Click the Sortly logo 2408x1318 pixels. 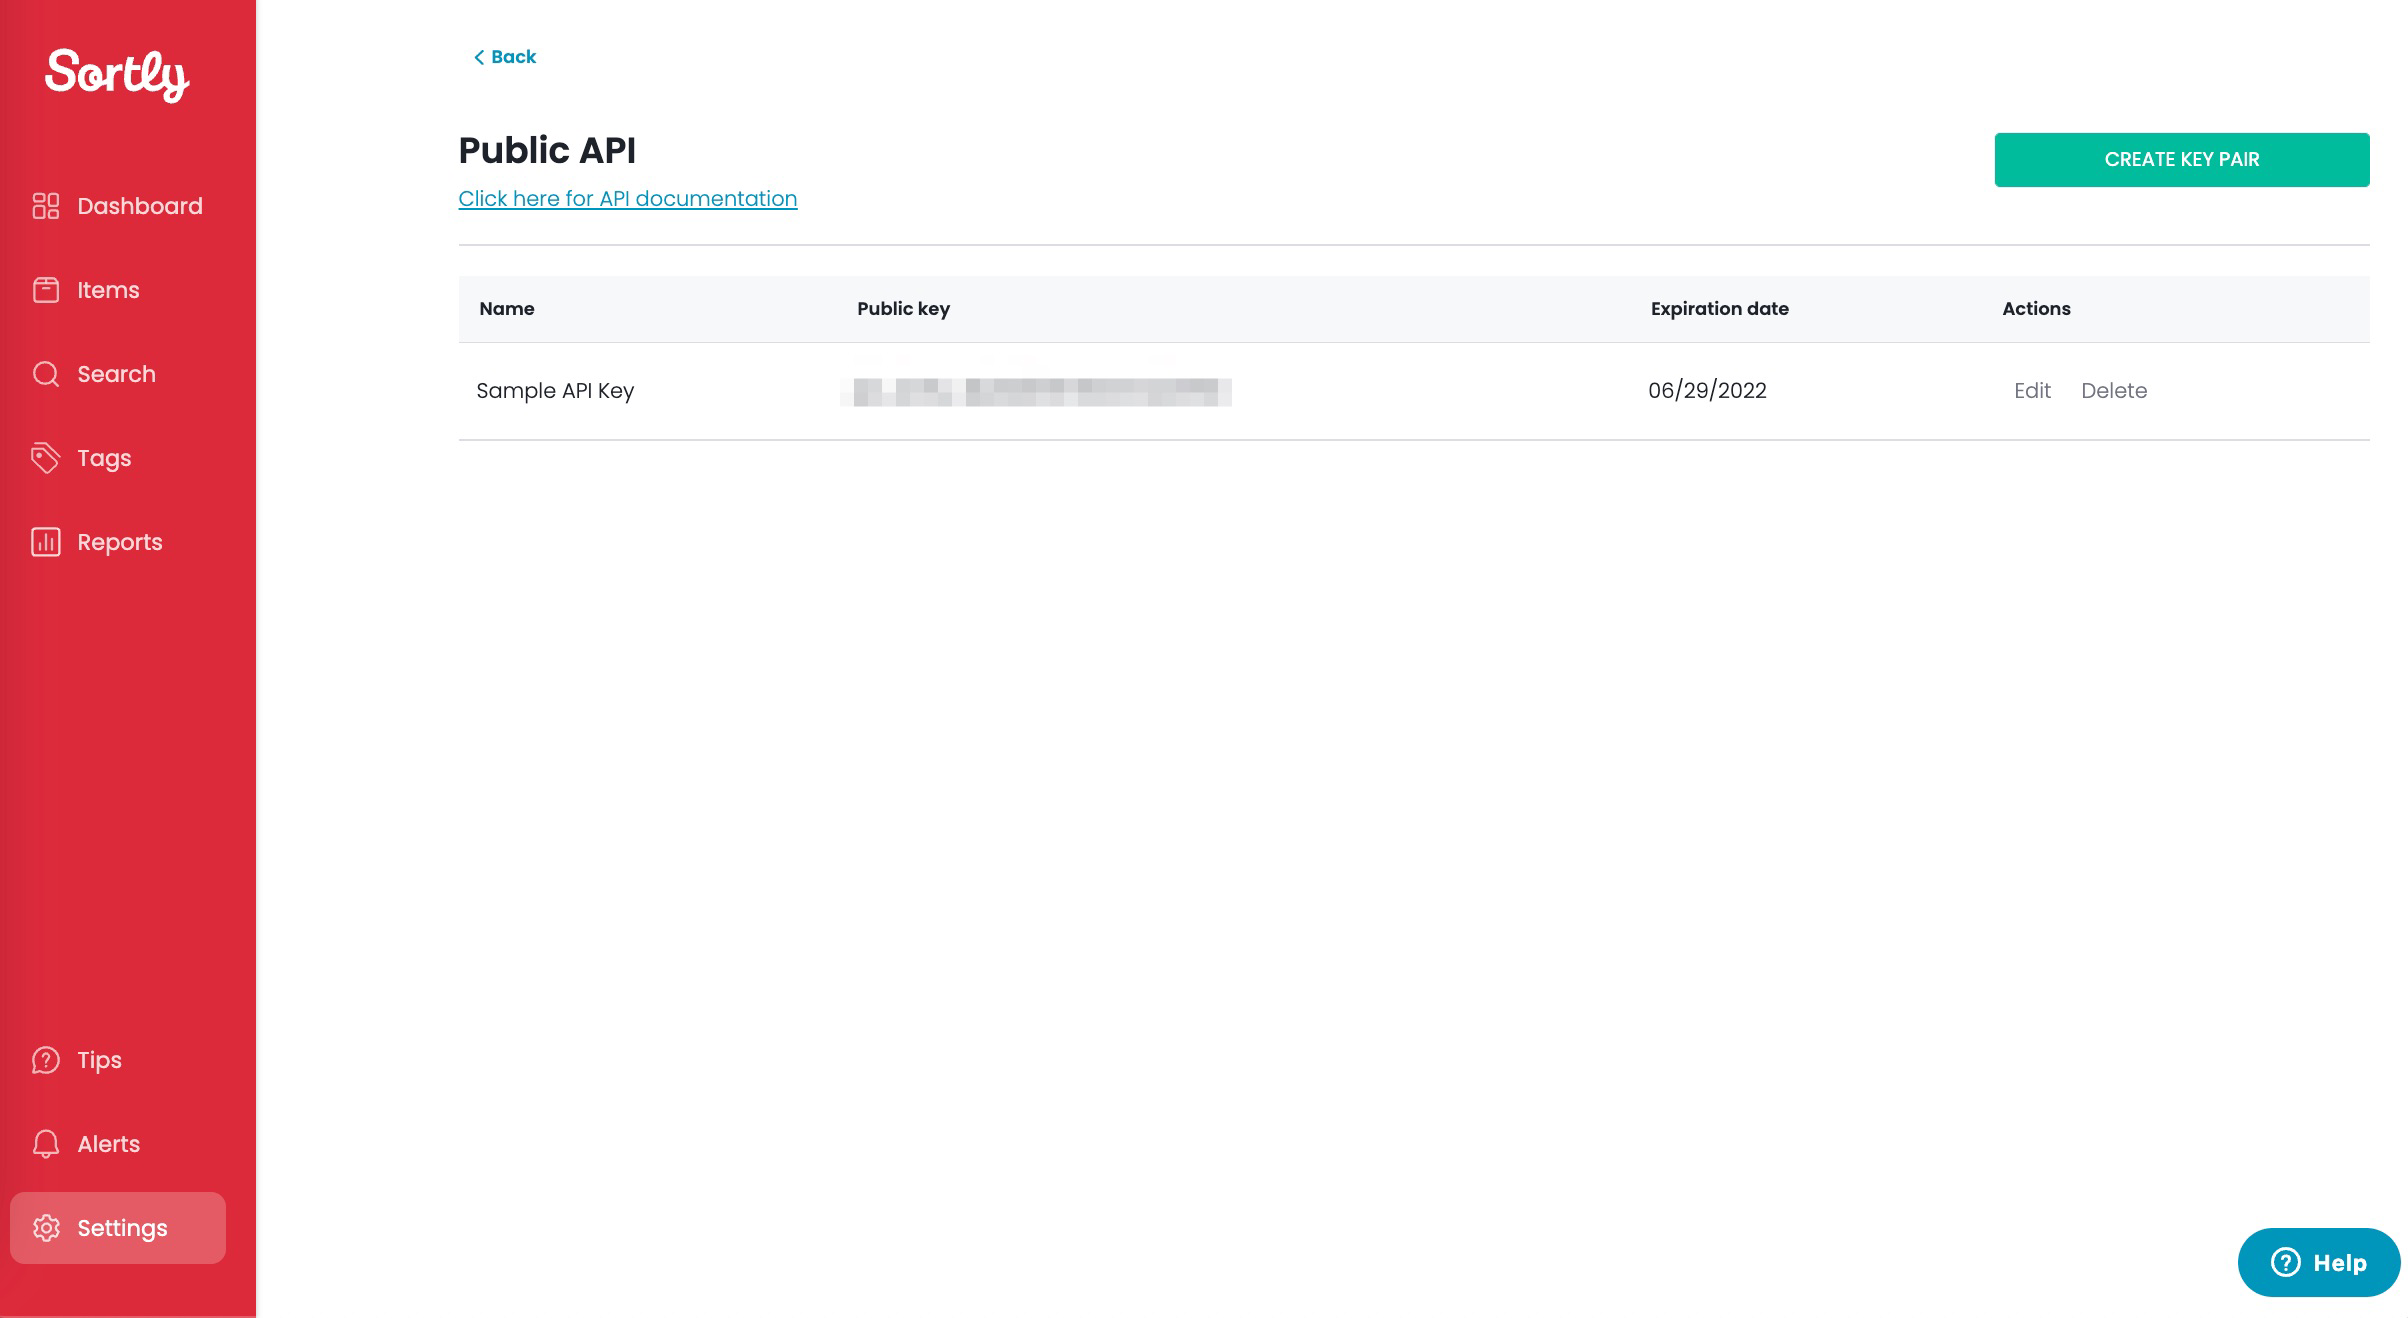coord(117,75)
